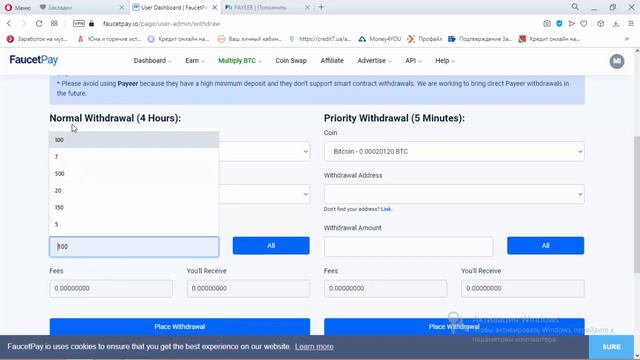Image resolution: width=640 pixels, height=360 pixels.
Task: Click the ad blocker shield icon
Action: 559,24
